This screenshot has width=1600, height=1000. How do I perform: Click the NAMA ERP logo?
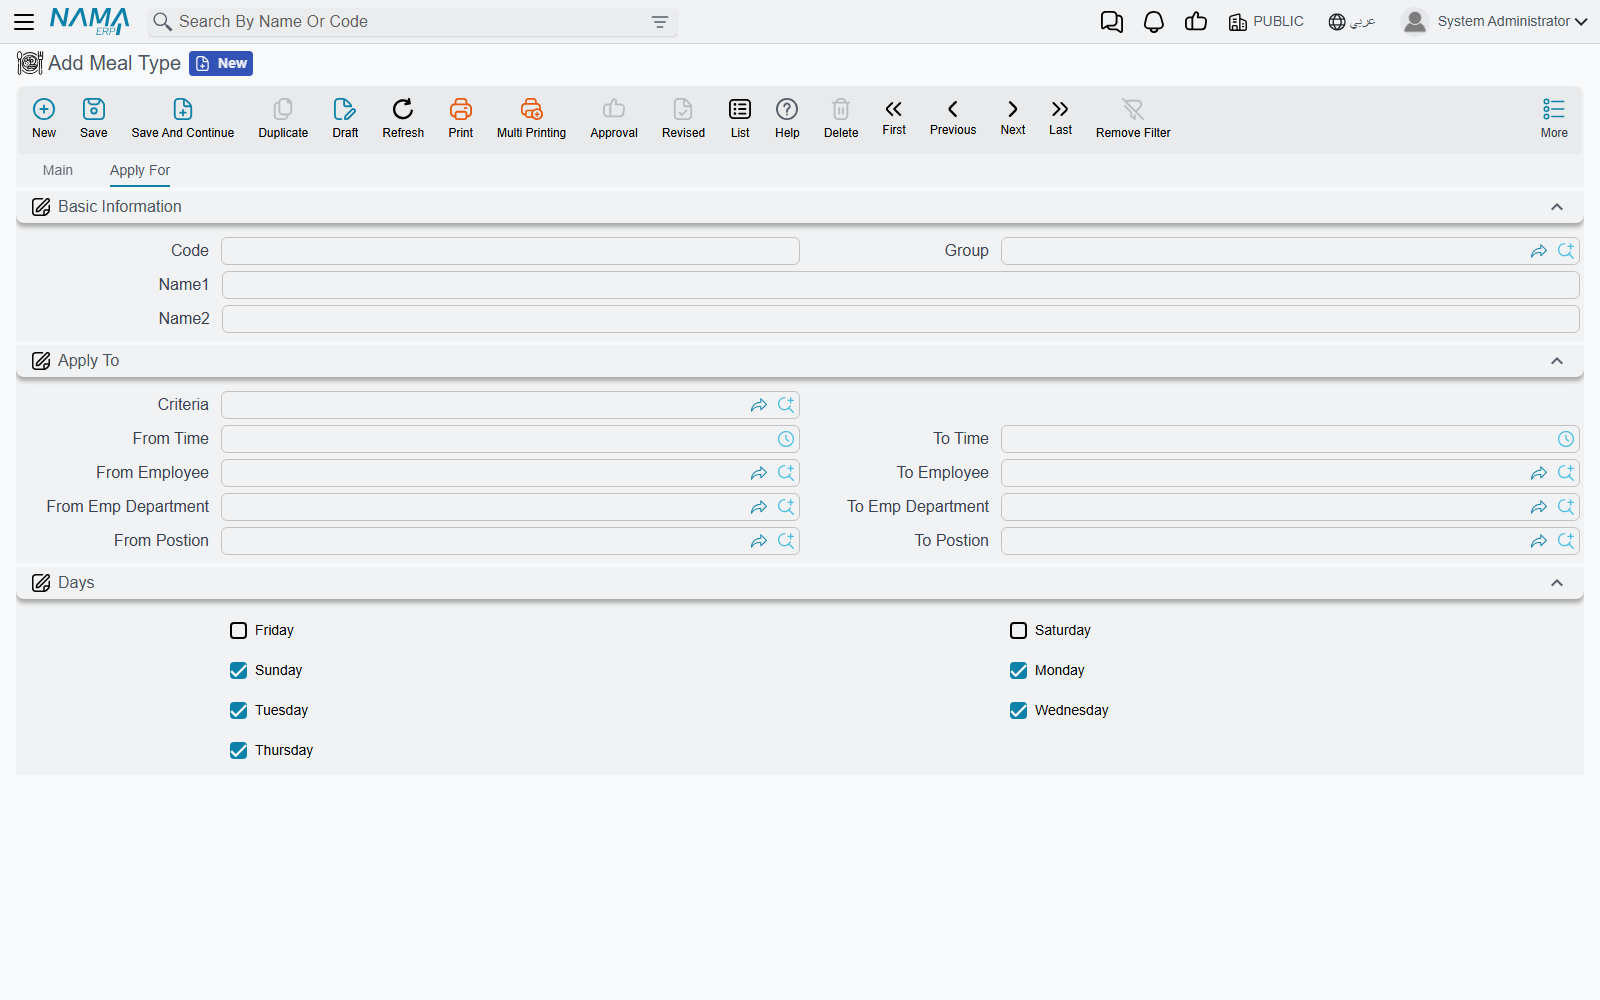[89, 21]
